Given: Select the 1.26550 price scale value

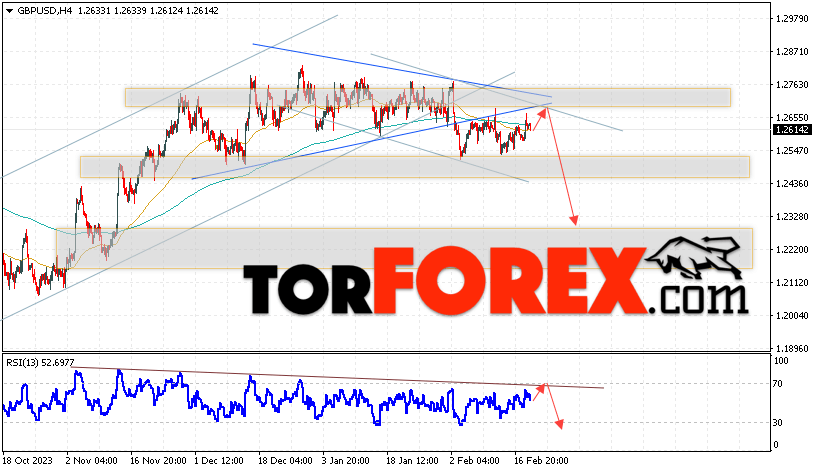Looking at the screenshot, I should coord(792,118).
